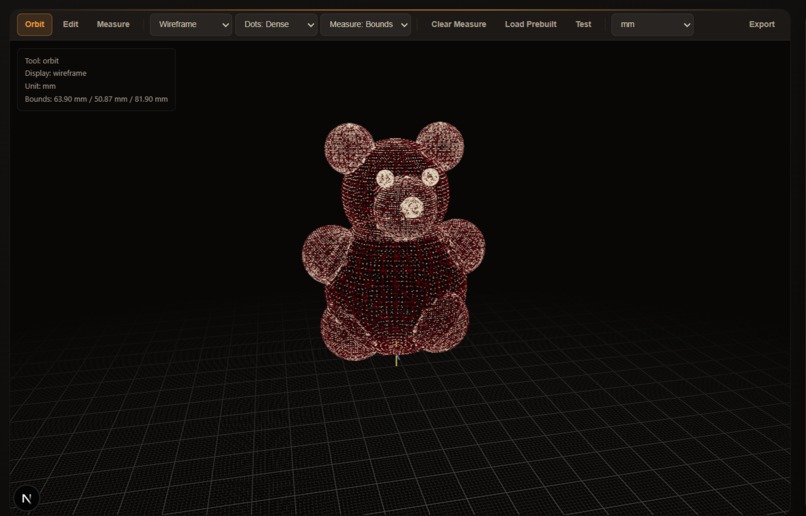Open the Dots: Dense dropdown
The image size is (806, 516).
[x=276, y=25]
